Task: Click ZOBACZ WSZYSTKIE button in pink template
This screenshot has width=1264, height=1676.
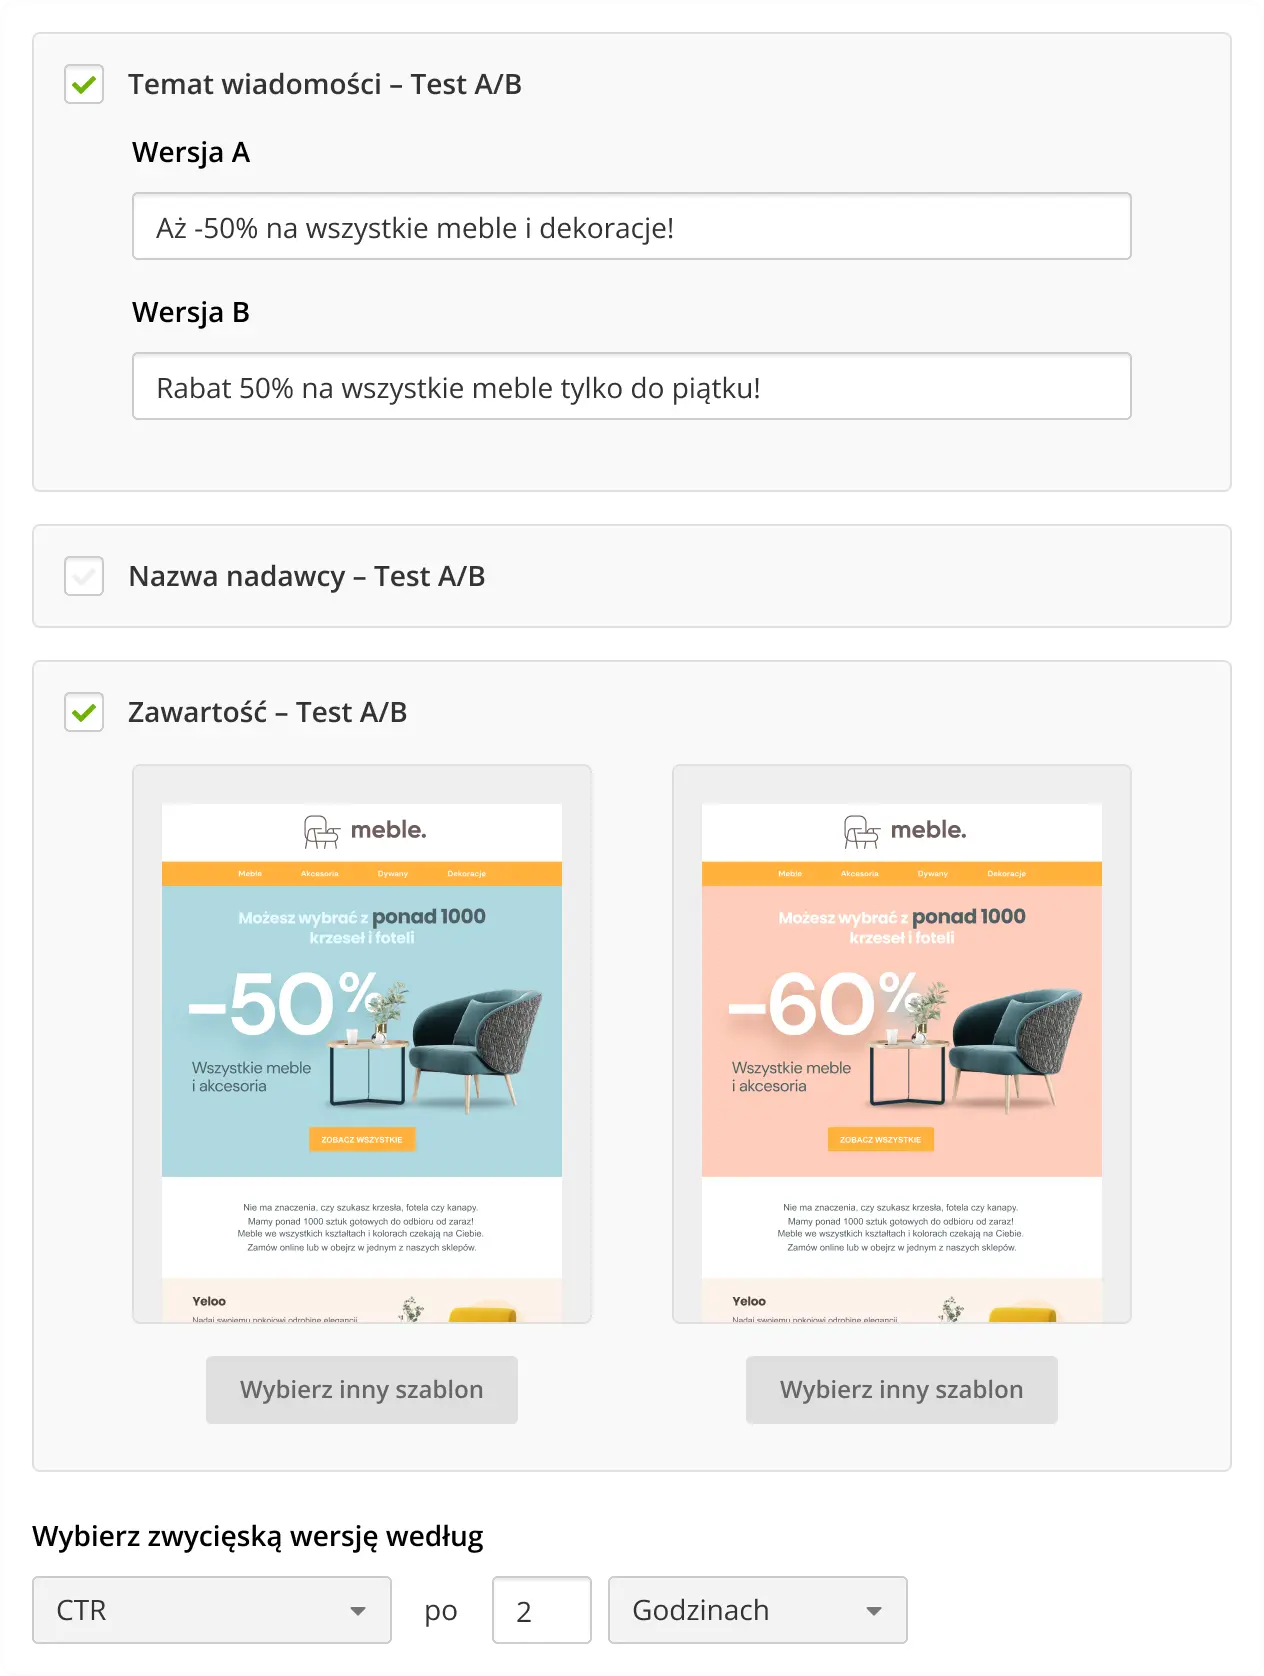Action: click(x=880, y=1140)
